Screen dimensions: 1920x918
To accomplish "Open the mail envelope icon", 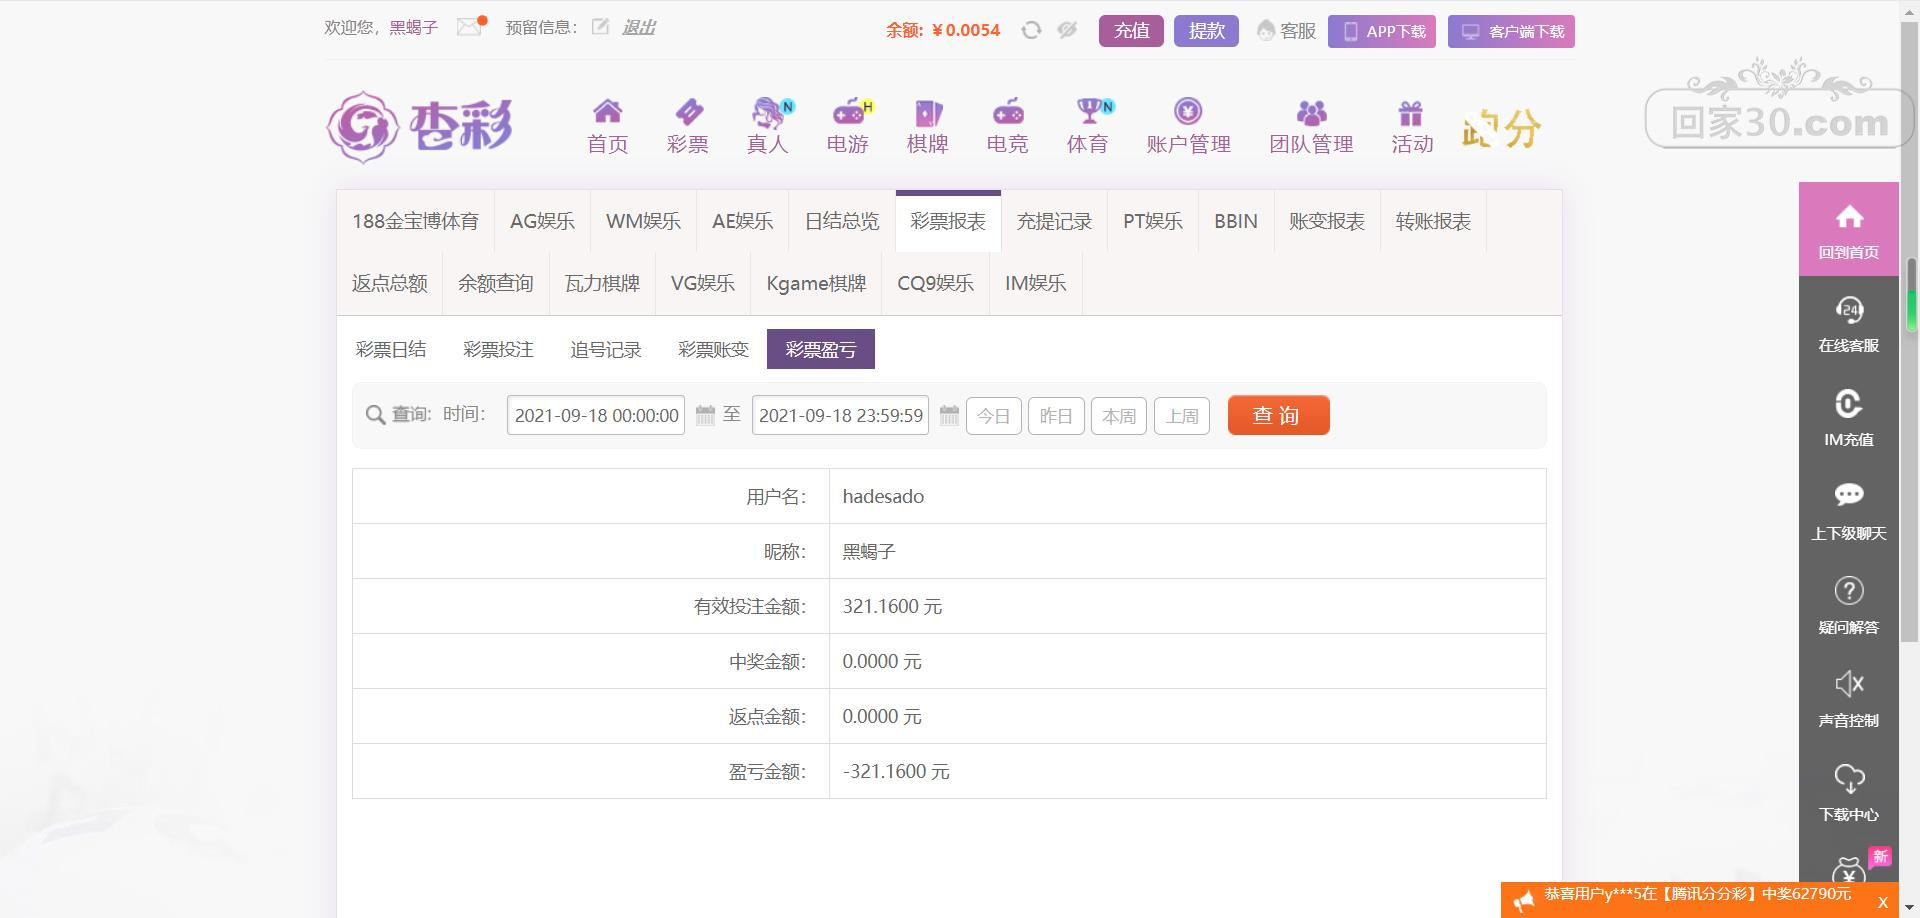I will point(469,27).
